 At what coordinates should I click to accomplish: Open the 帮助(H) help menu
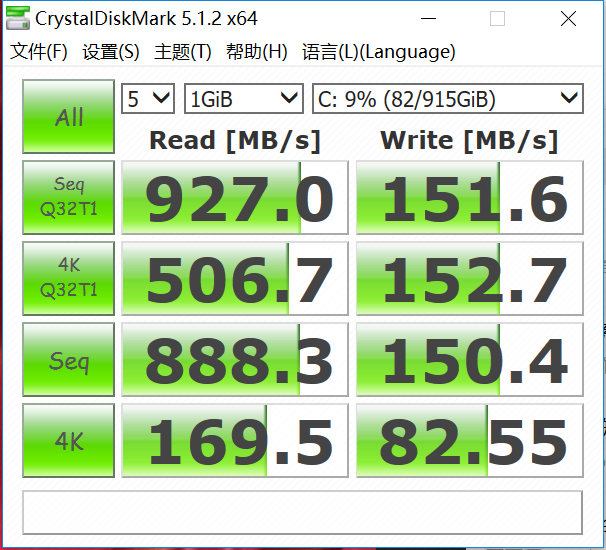256,52
